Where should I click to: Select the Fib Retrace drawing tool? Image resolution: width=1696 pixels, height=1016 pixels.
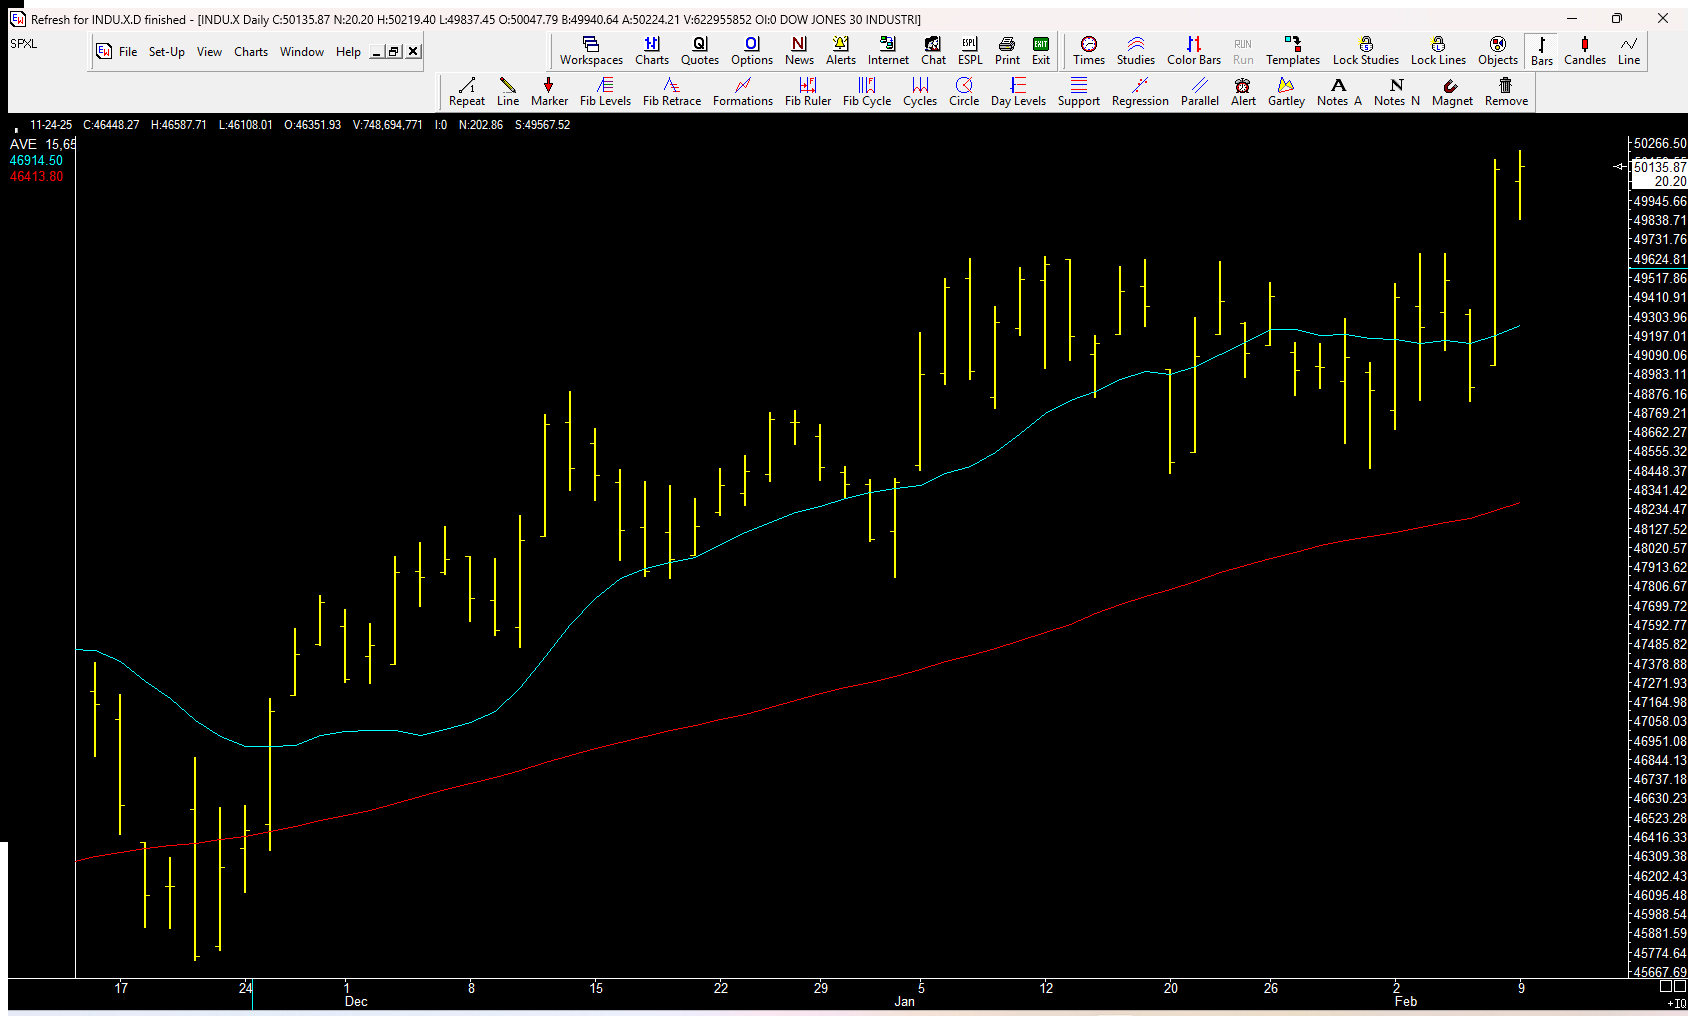click(x=671, y=91)
